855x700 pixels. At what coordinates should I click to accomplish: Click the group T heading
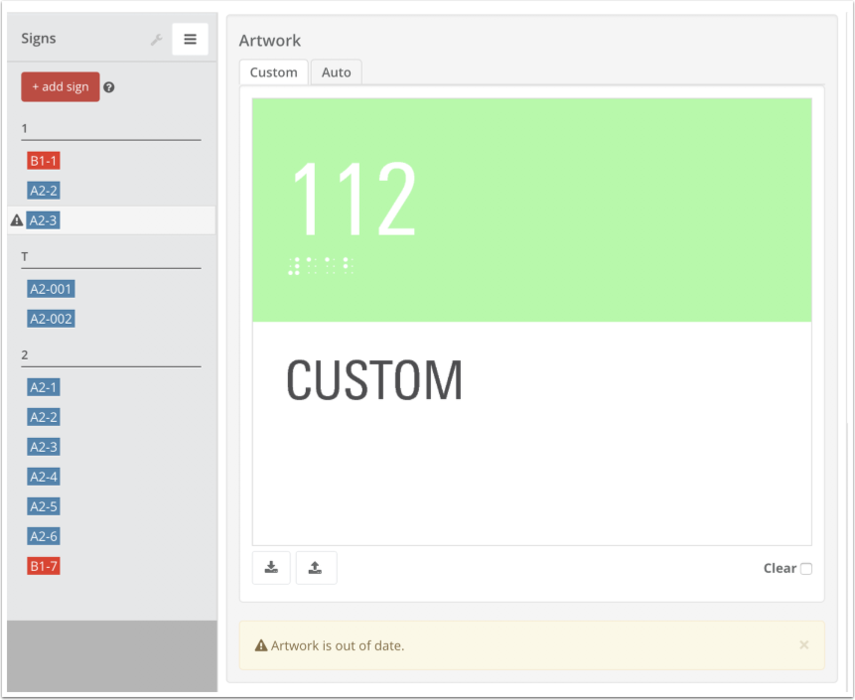tap(25, 256)
